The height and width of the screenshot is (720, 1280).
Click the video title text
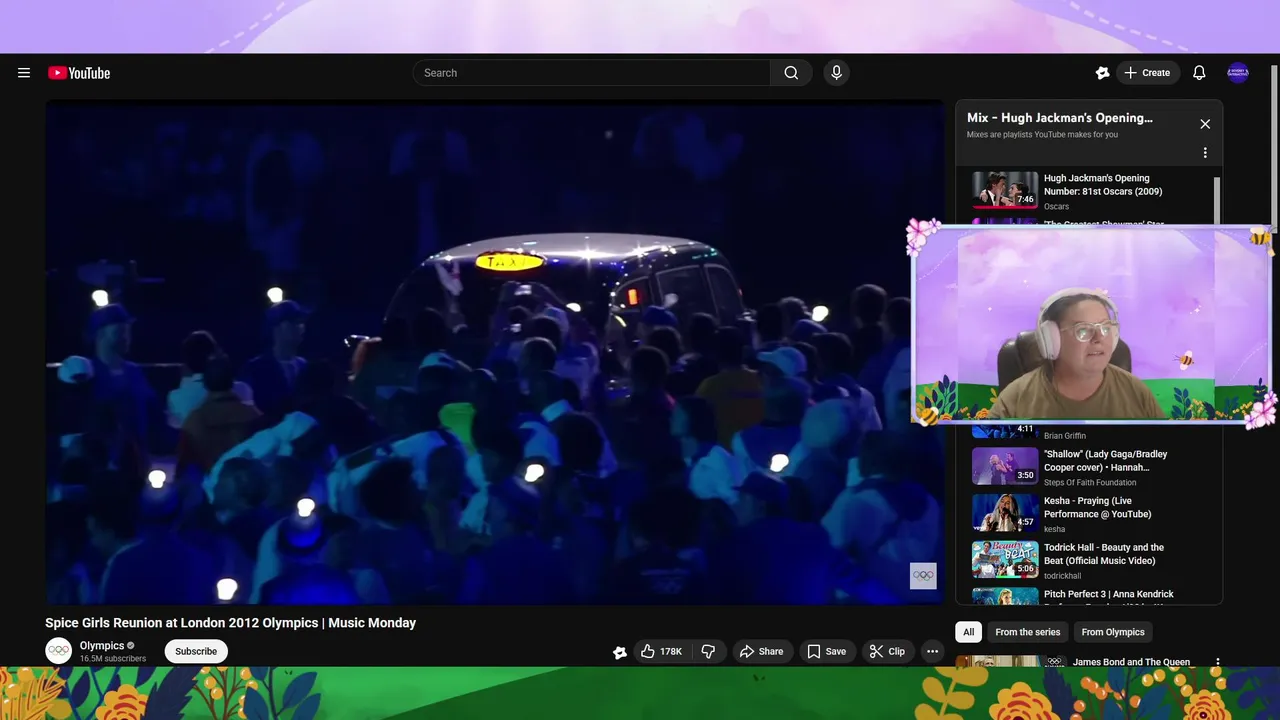[230, 623]
